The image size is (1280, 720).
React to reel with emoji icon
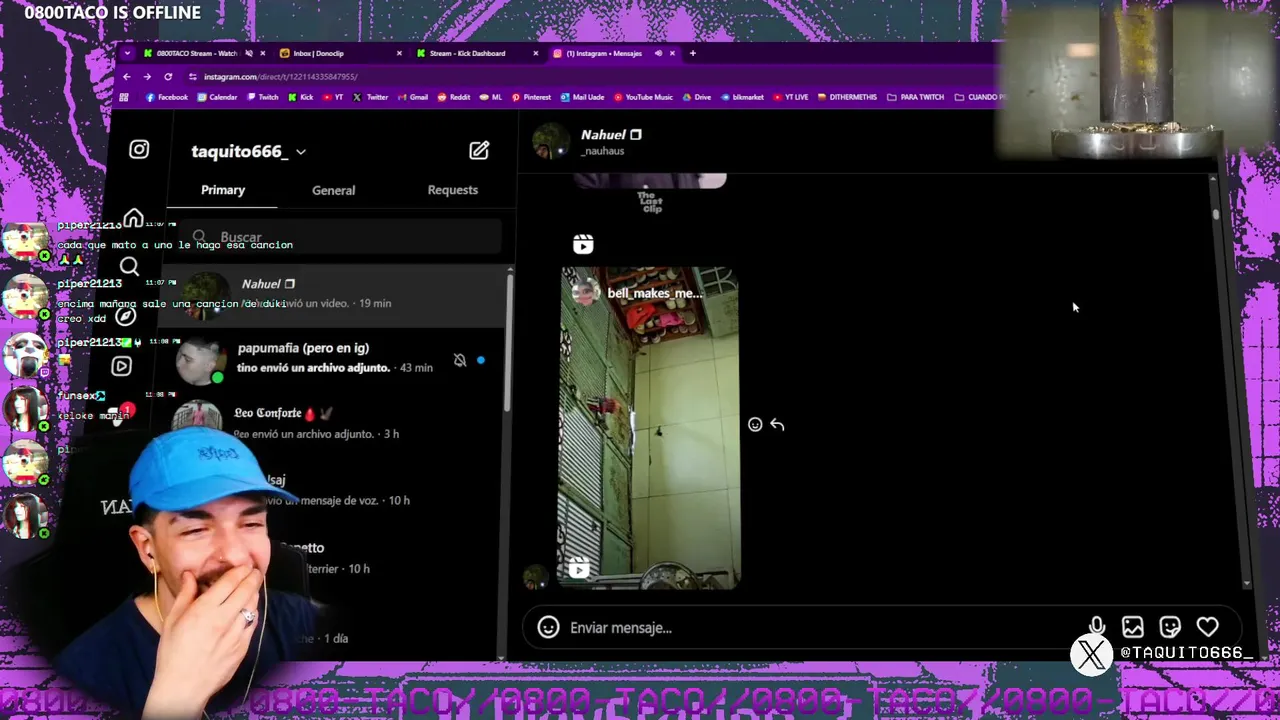(755, 425)
